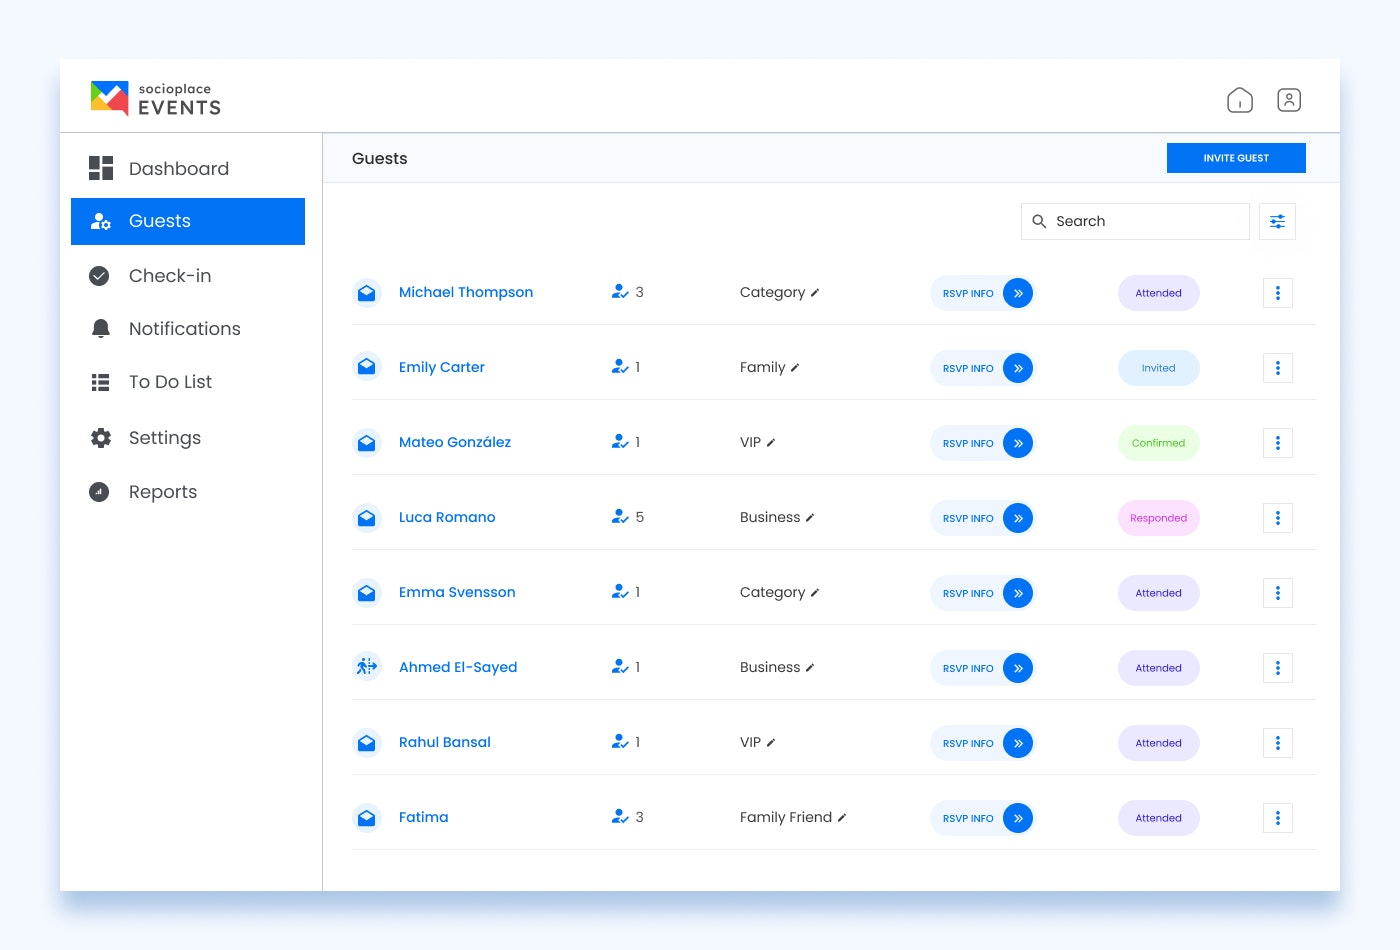Open the user profile icon
The height and width of the screenshot is (950, 1400).
point(1289,100)
